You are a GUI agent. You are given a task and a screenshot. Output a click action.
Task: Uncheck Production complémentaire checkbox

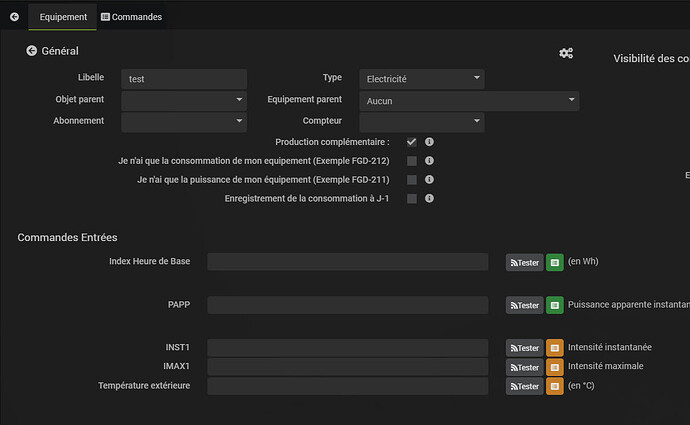411,142
